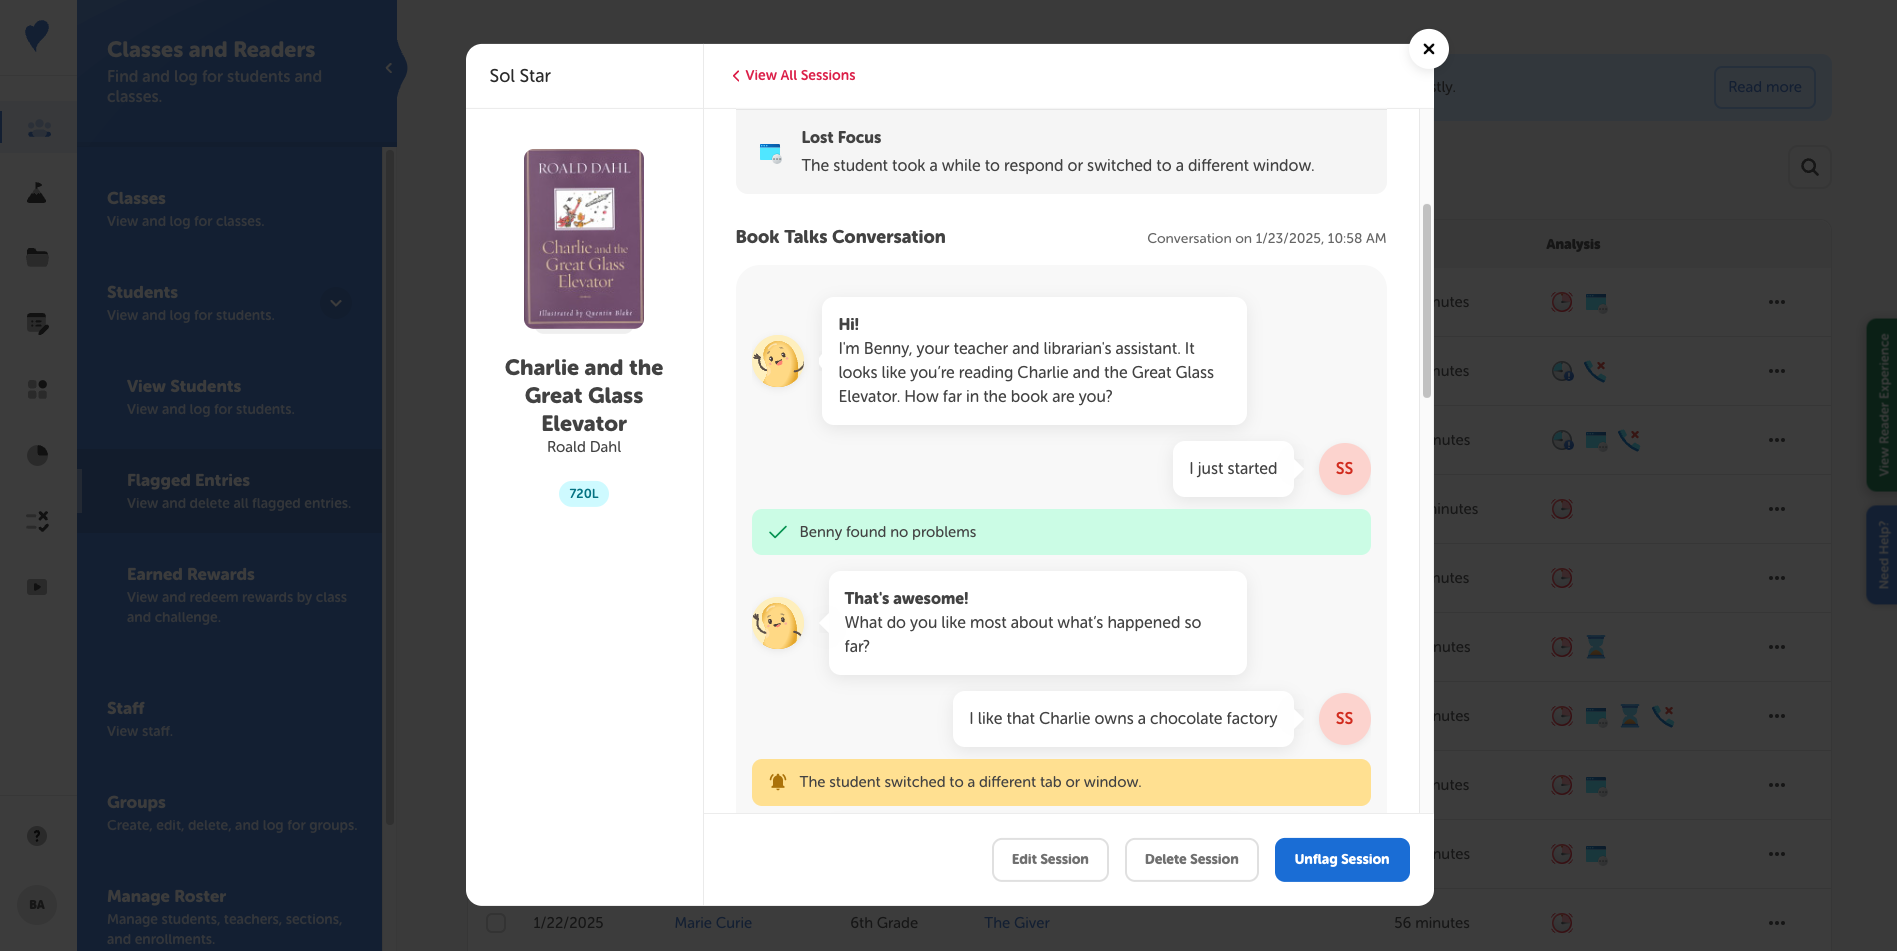
Task: Click the help question-mark icon
Action: pos(37,836)
